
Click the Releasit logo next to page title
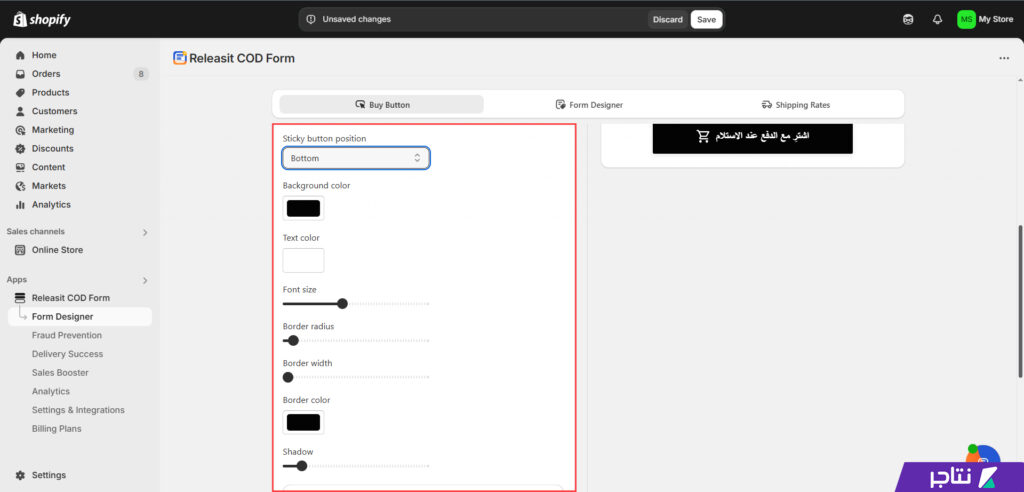click(180, 58)
